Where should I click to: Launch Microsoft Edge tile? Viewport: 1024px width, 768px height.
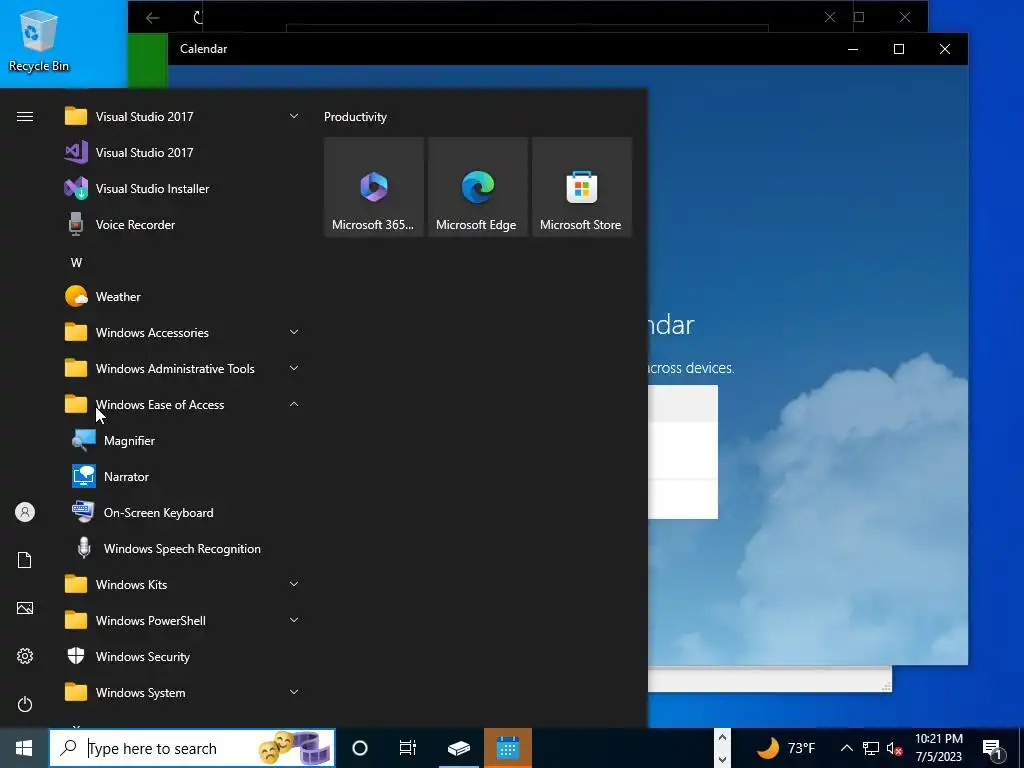[477, 187]
